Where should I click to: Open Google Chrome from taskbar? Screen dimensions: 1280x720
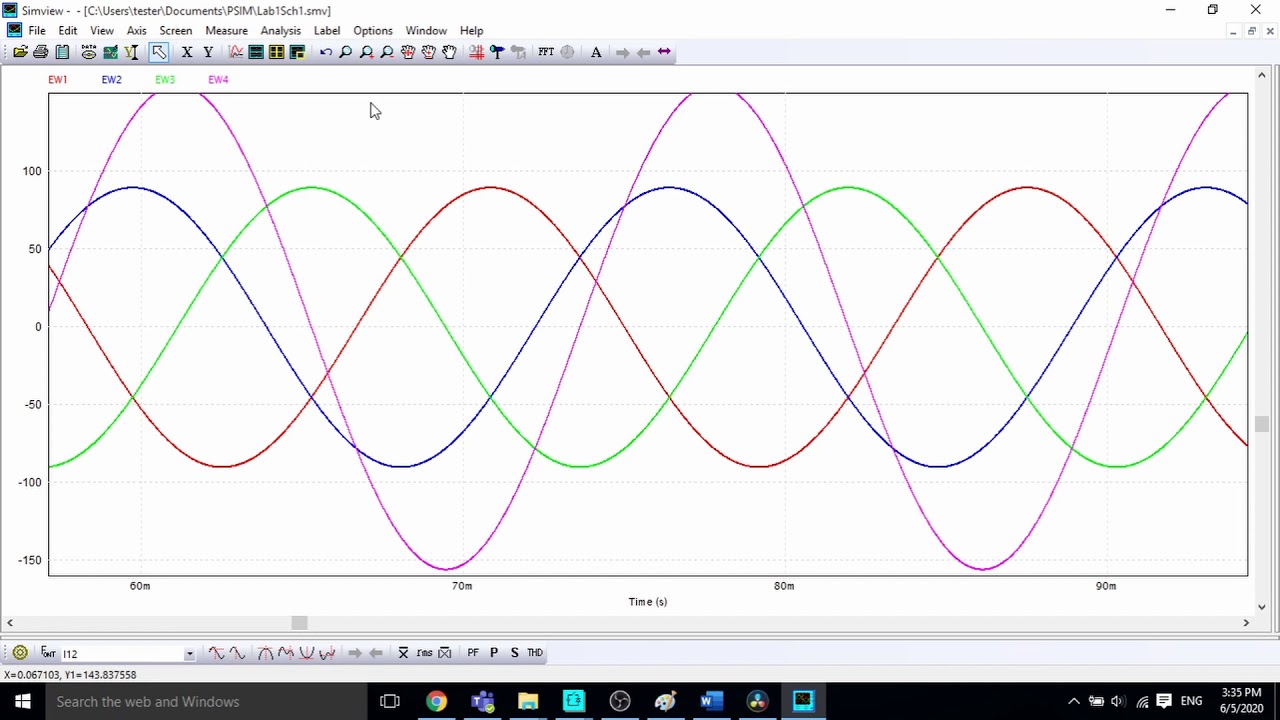[436, 702]
